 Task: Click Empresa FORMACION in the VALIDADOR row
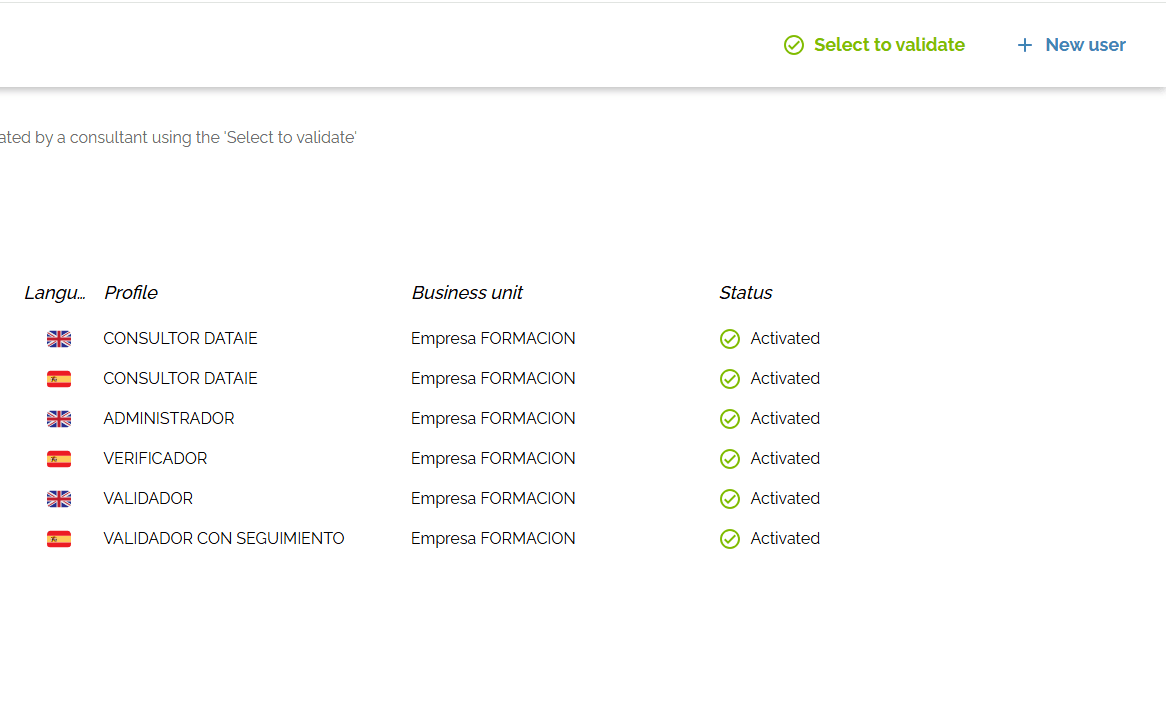point(493,498)
